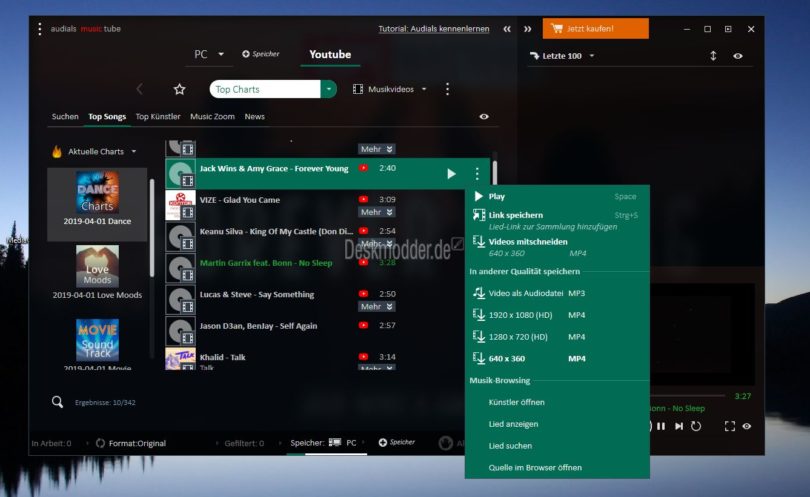Expand the Letzte 100 dropdown
The image size is (810, 497).
coord(592,56)
